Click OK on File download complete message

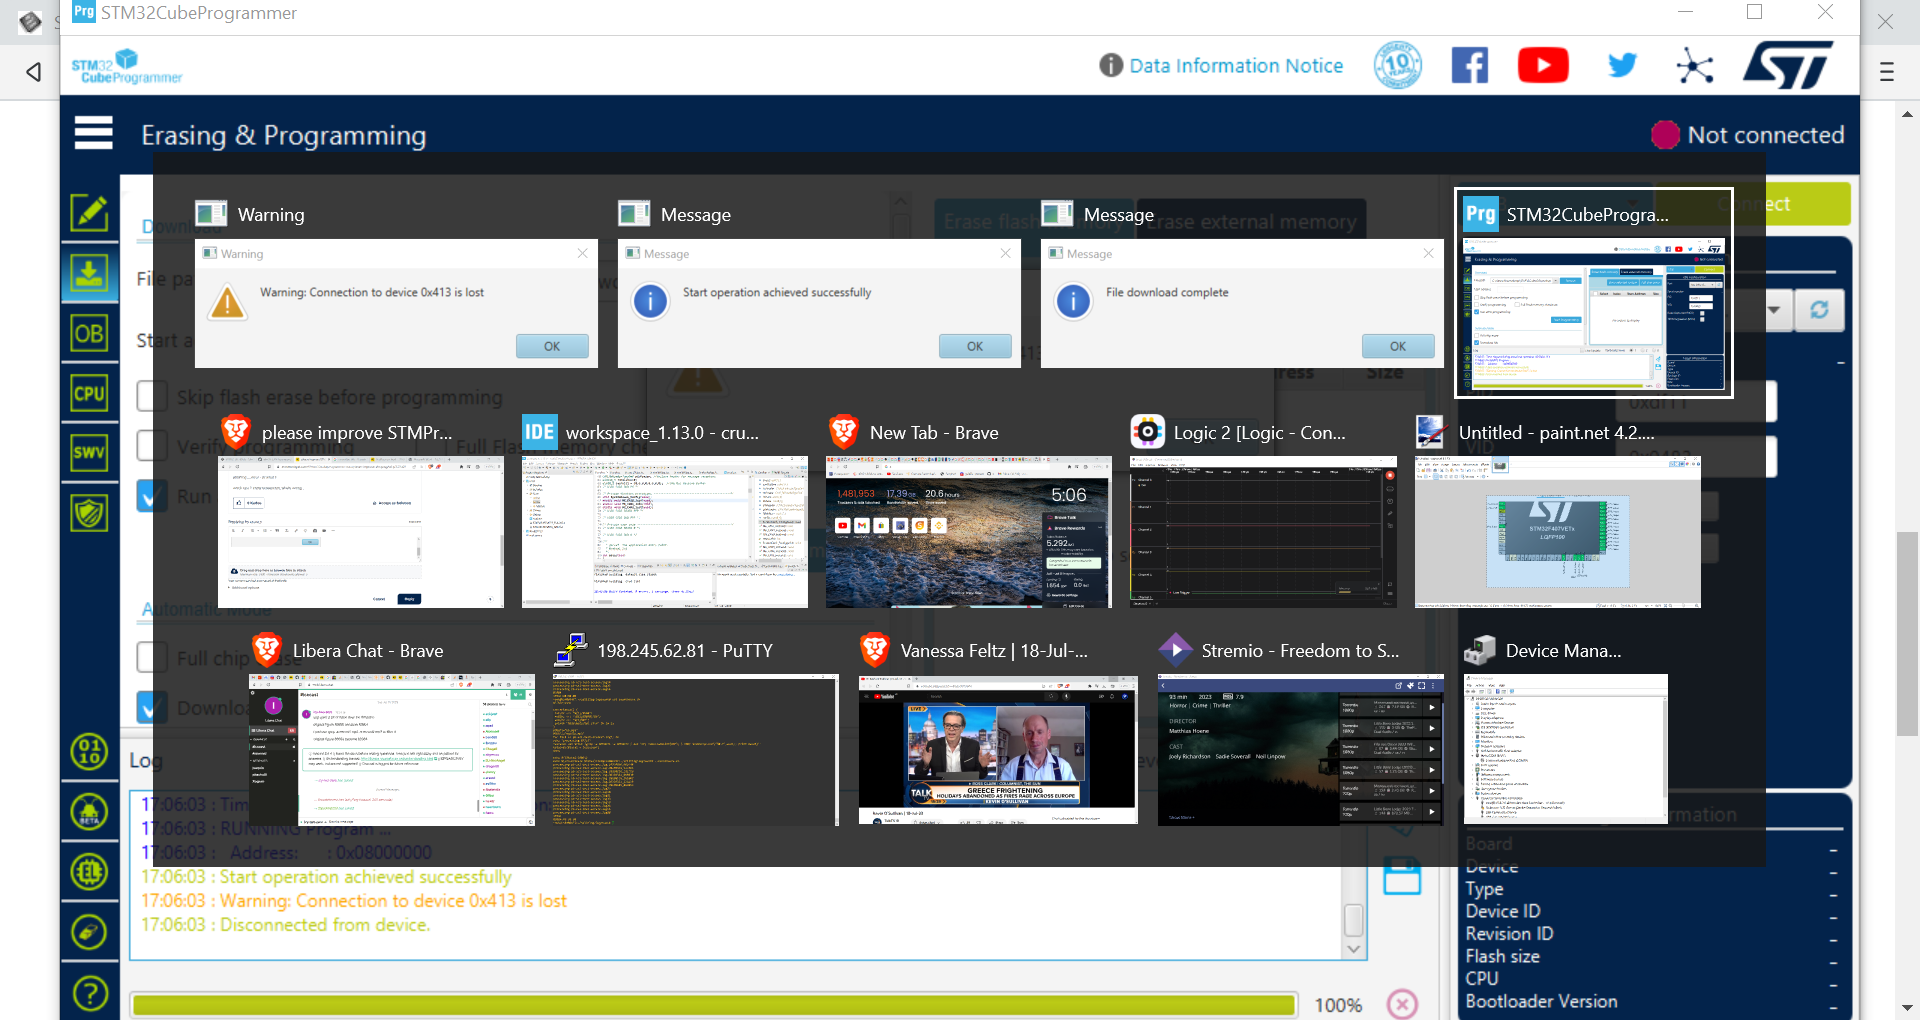tap(1398, 346)
